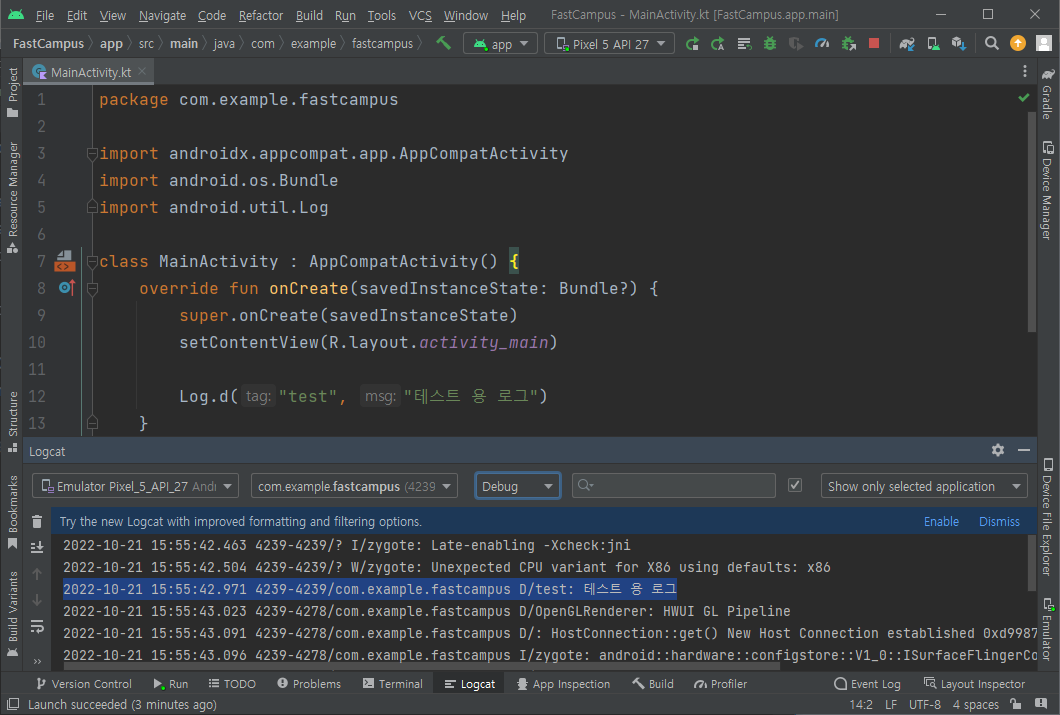
Task: Open the Build menu
Action: (309, 15)
